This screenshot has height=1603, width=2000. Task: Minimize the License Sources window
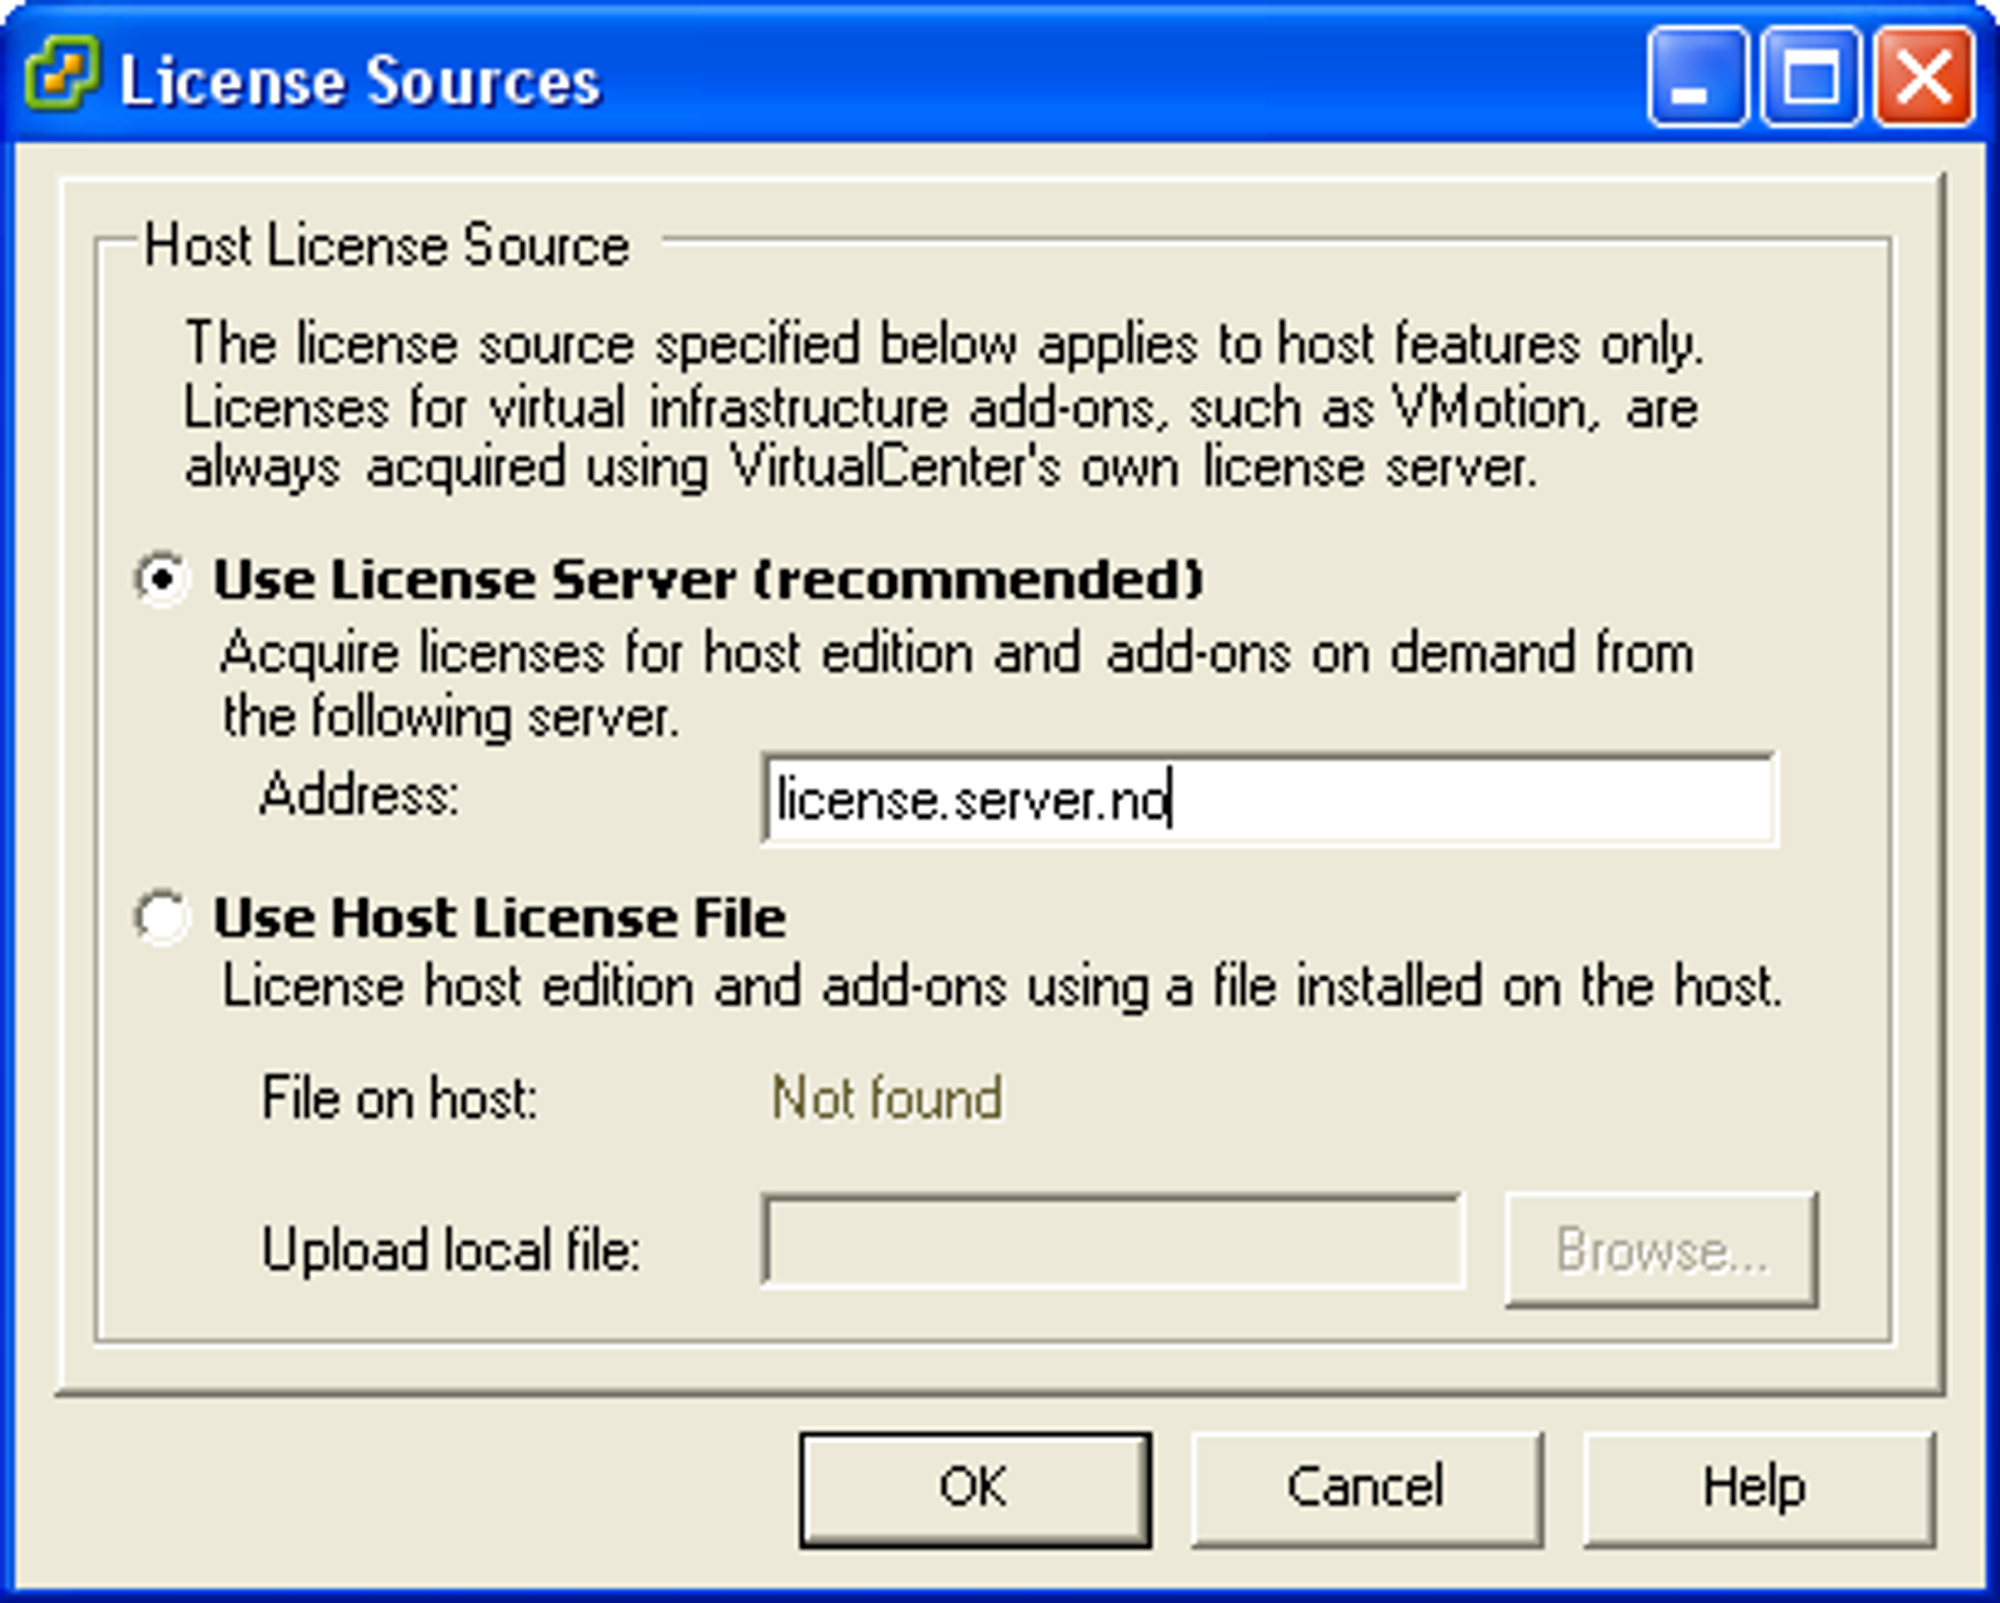tap(1697, 77)
